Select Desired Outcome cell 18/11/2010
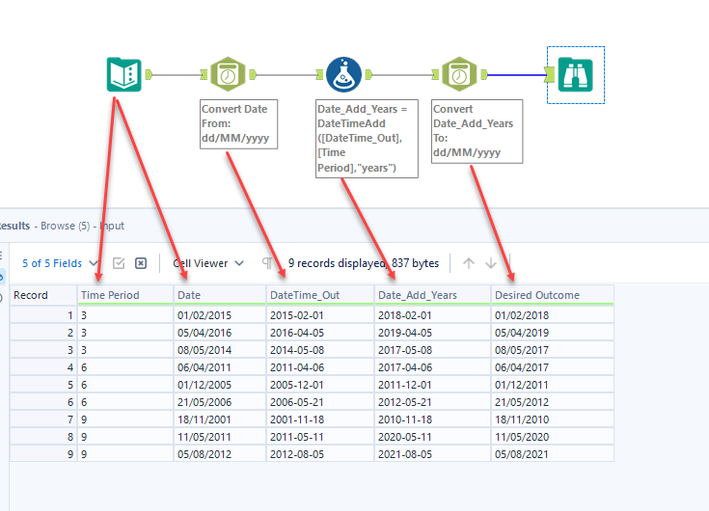This screenshot has height=511, width=709. (x=553, y=420)
